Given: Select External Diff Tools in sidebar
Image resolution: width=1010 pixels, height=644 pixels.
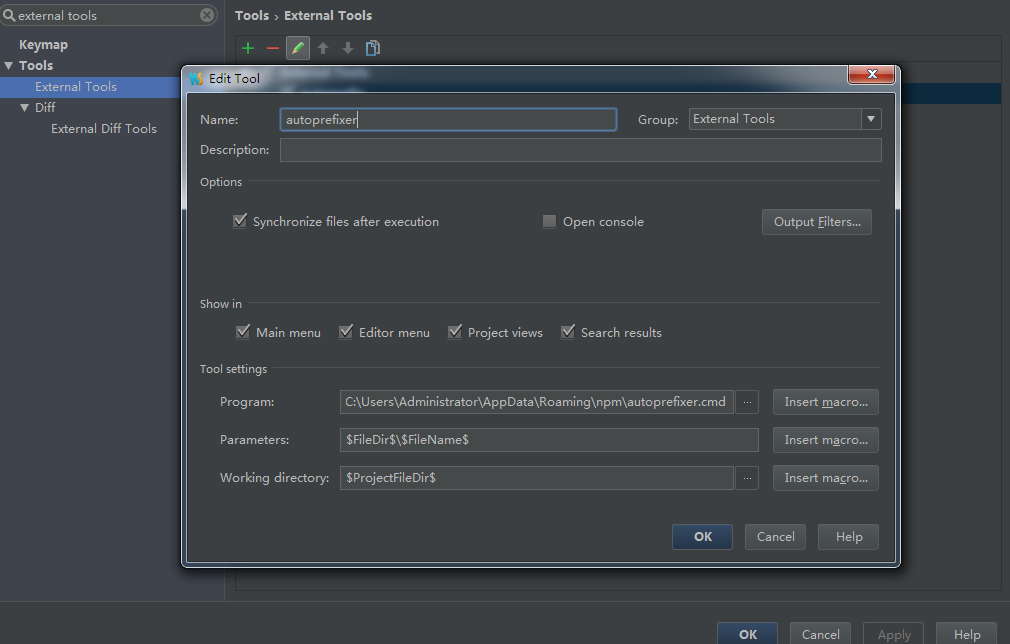Looking at the screenshot, I should coord(104,129).
